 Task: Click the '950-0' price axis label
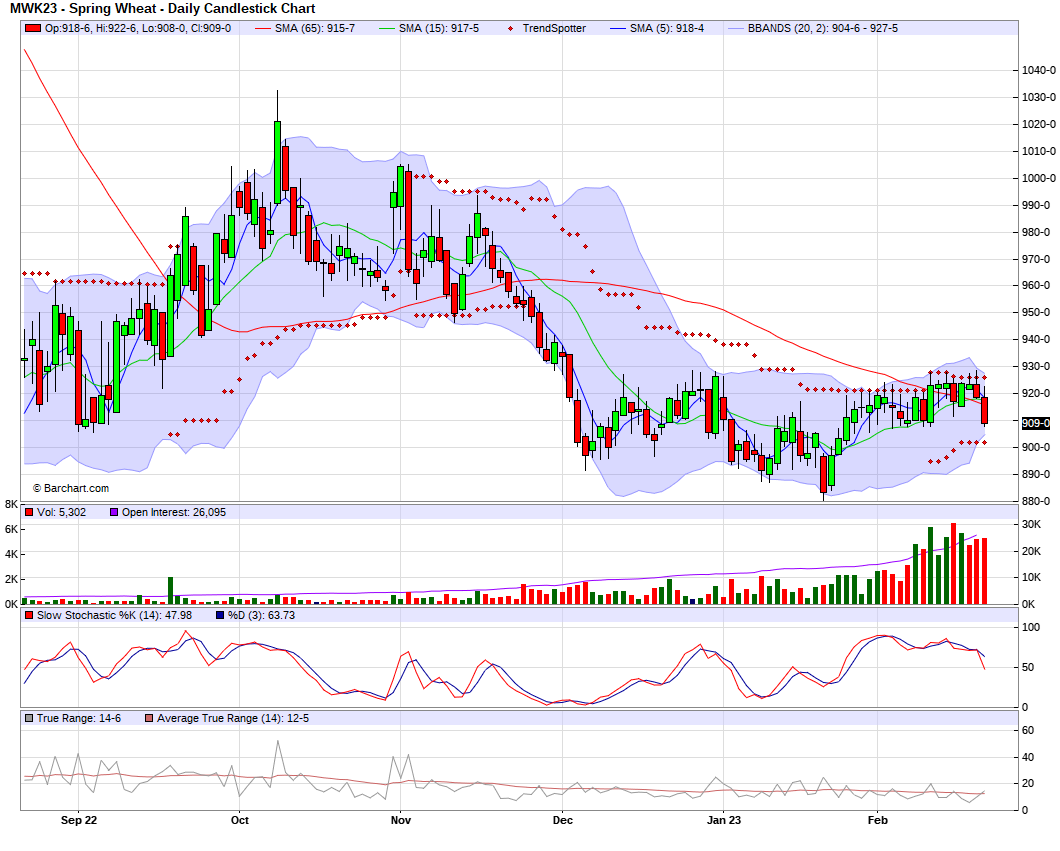tap(1036, 312)
